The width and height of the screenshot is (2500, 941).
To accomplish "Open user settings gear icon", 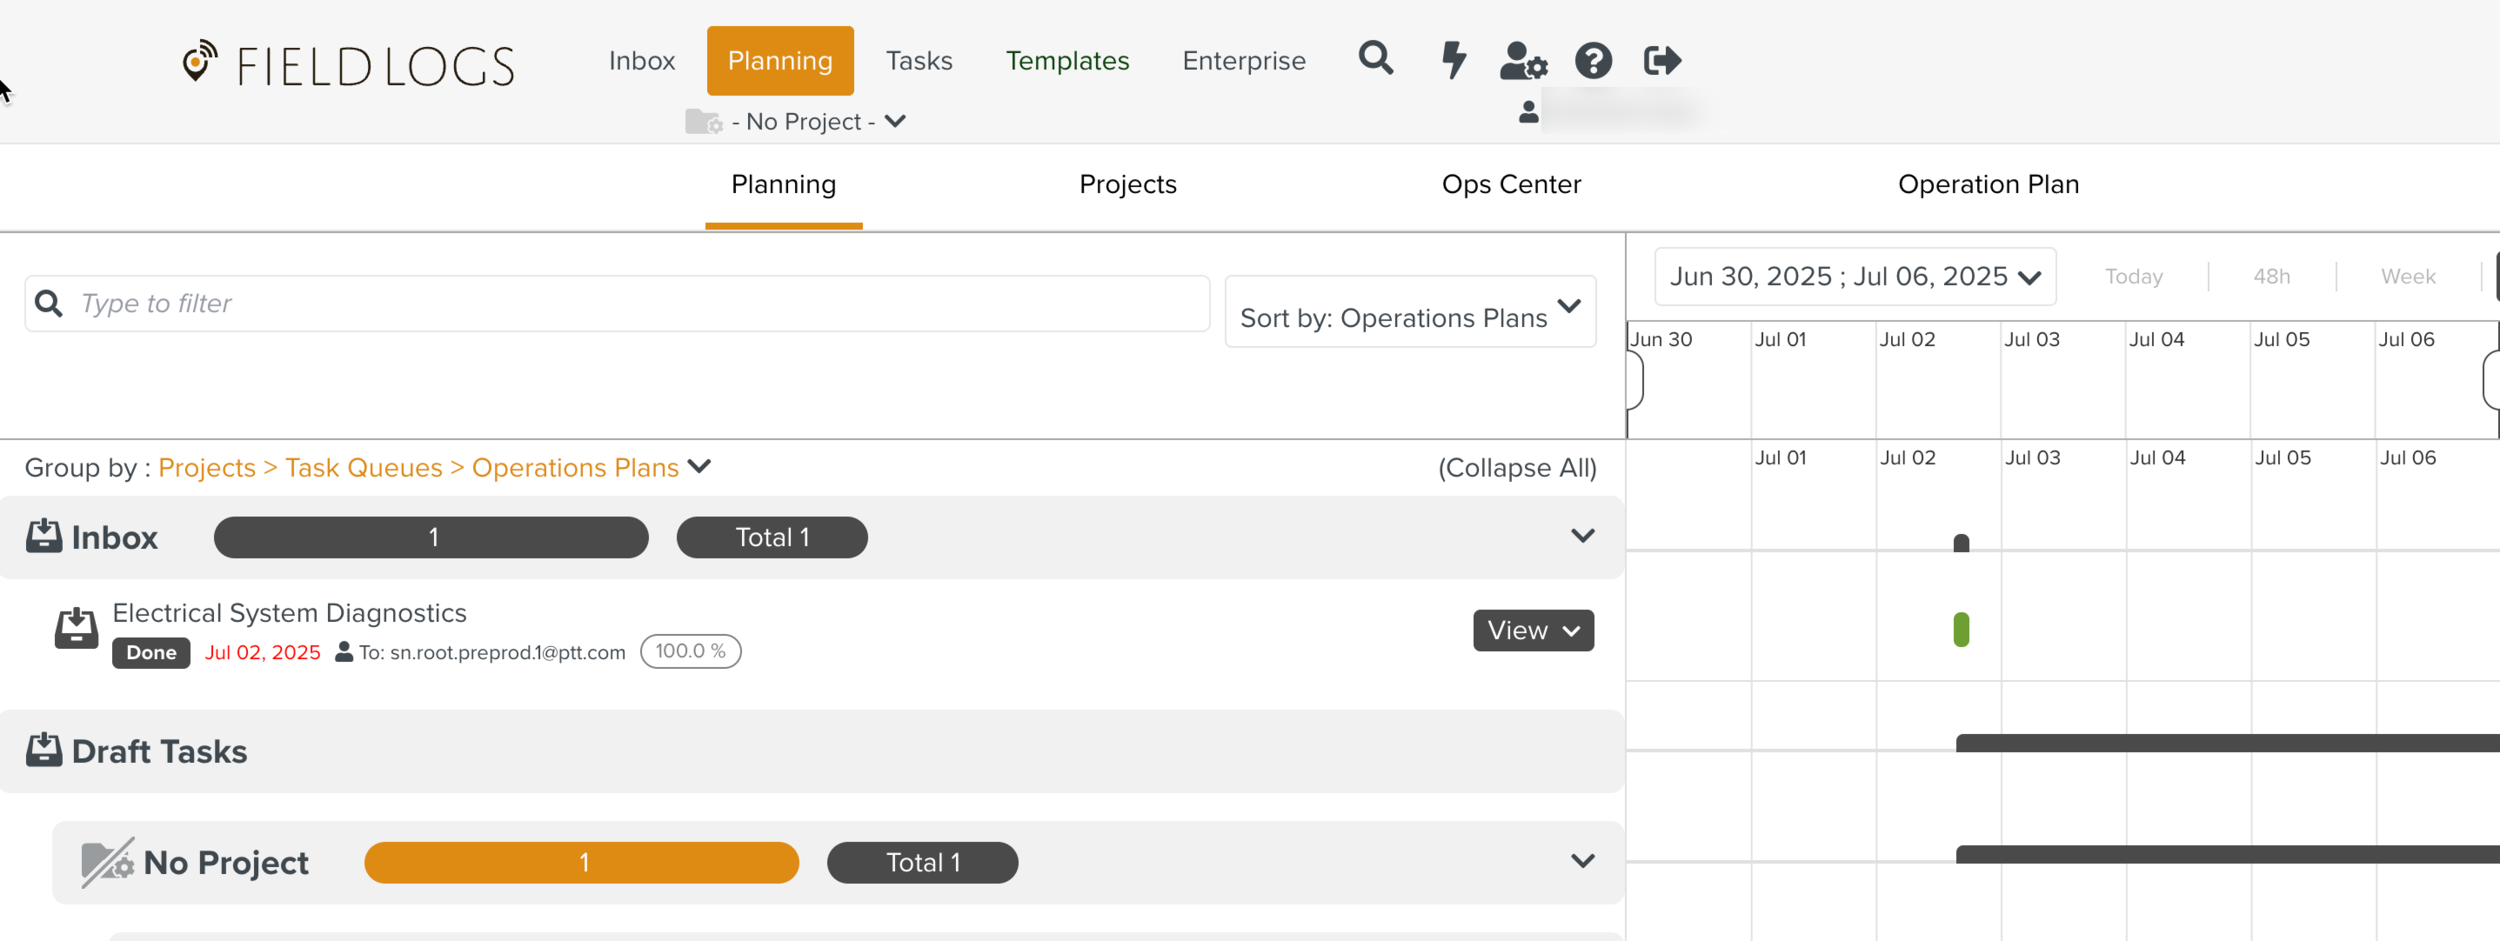I will [x=1522, y=61].
